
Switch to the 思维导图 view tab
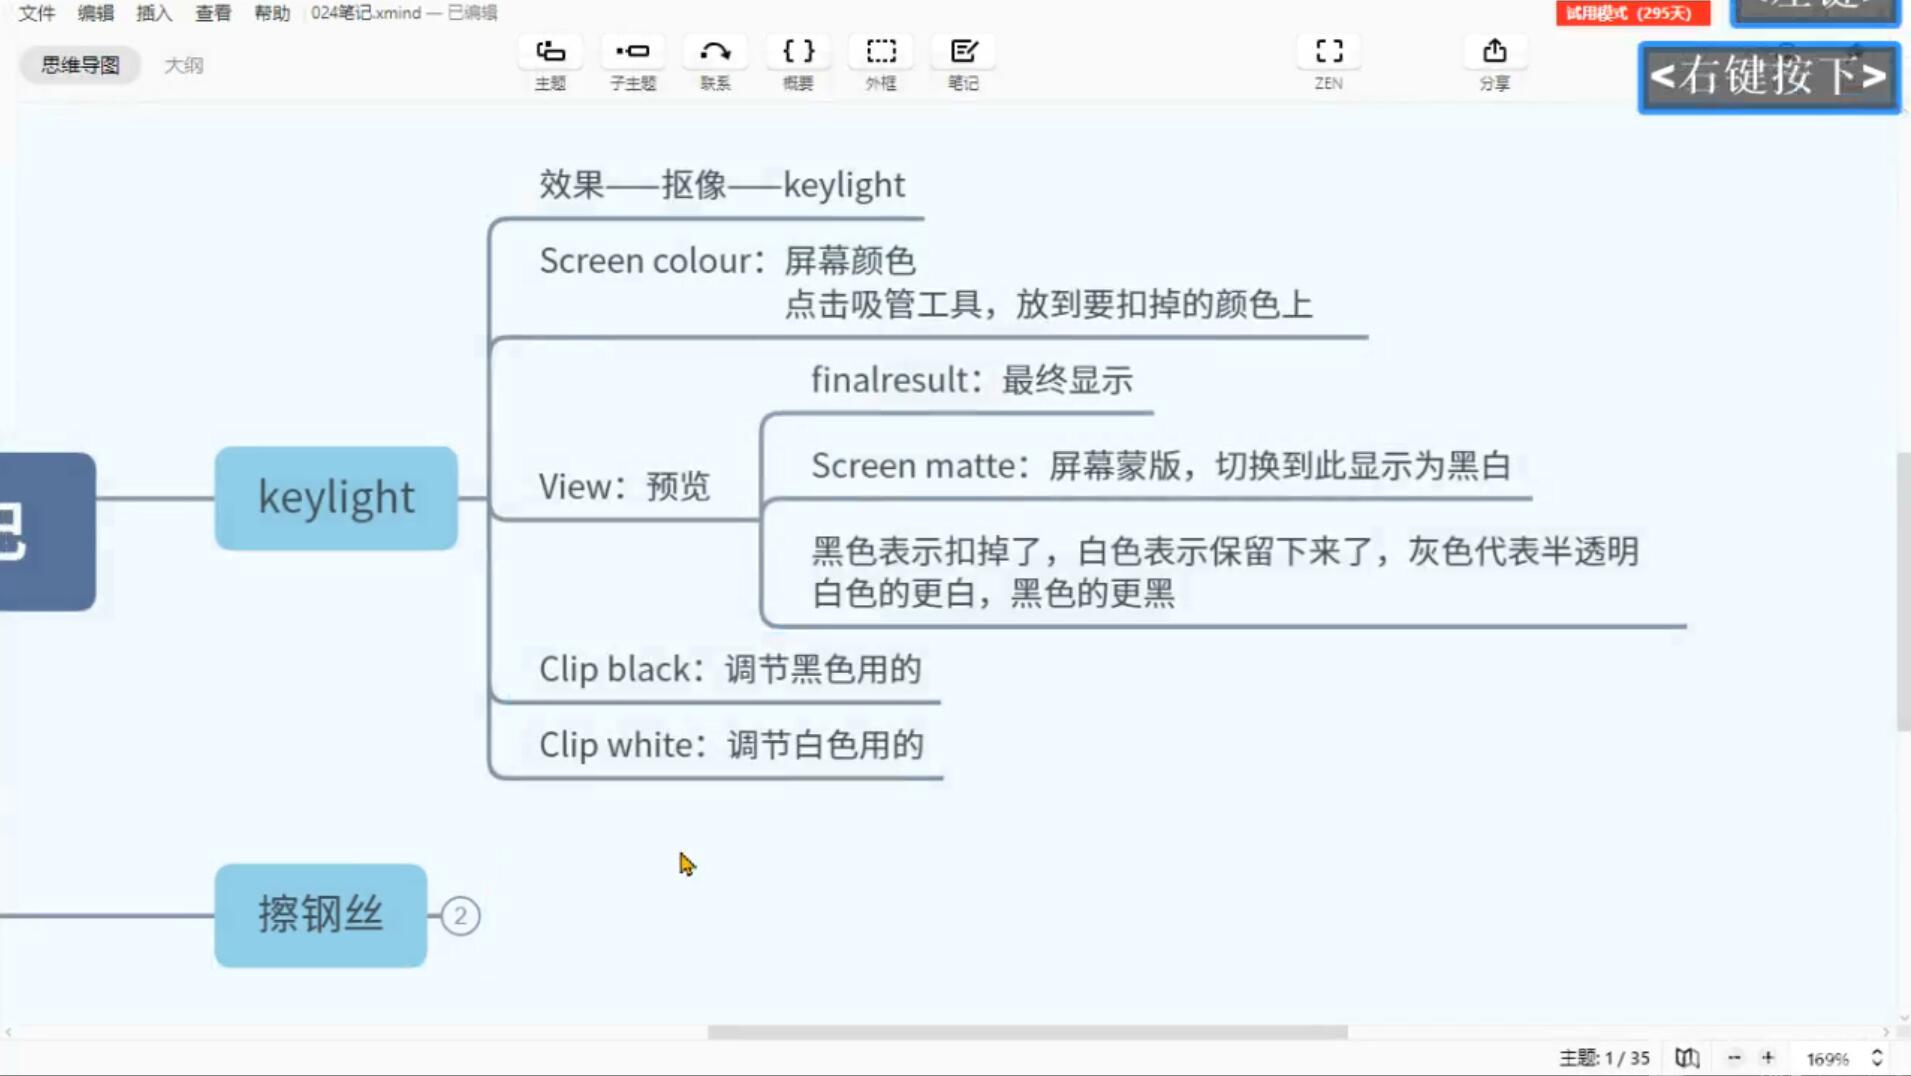[x=80, y=65]
